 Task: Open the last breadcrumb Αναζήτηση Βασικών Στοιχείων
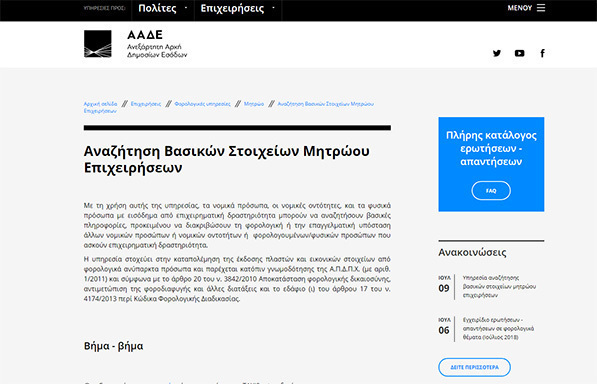pyautogui.click(x=228, y=107)
